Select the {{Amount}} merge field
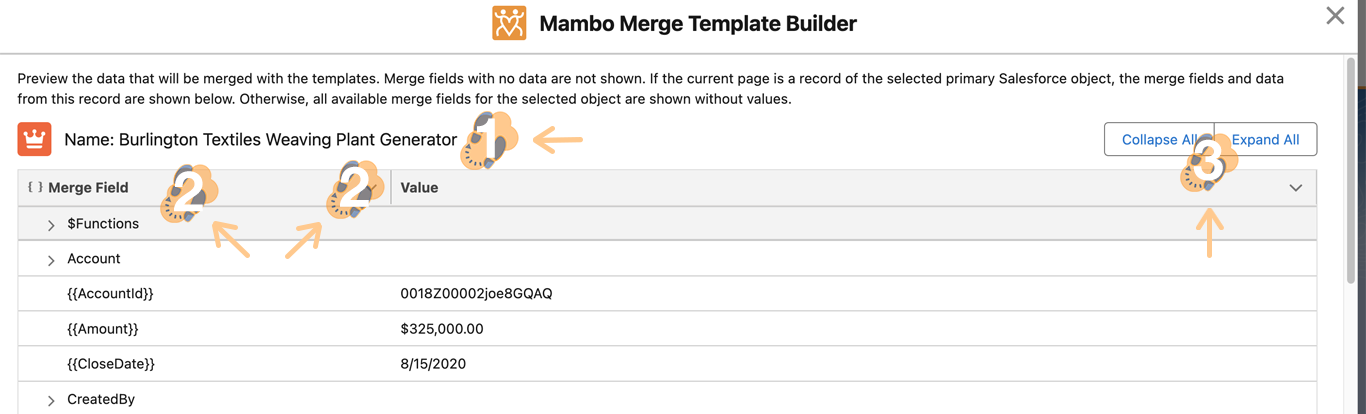This screenshot has height=414, width=1366. click(102, 329)
